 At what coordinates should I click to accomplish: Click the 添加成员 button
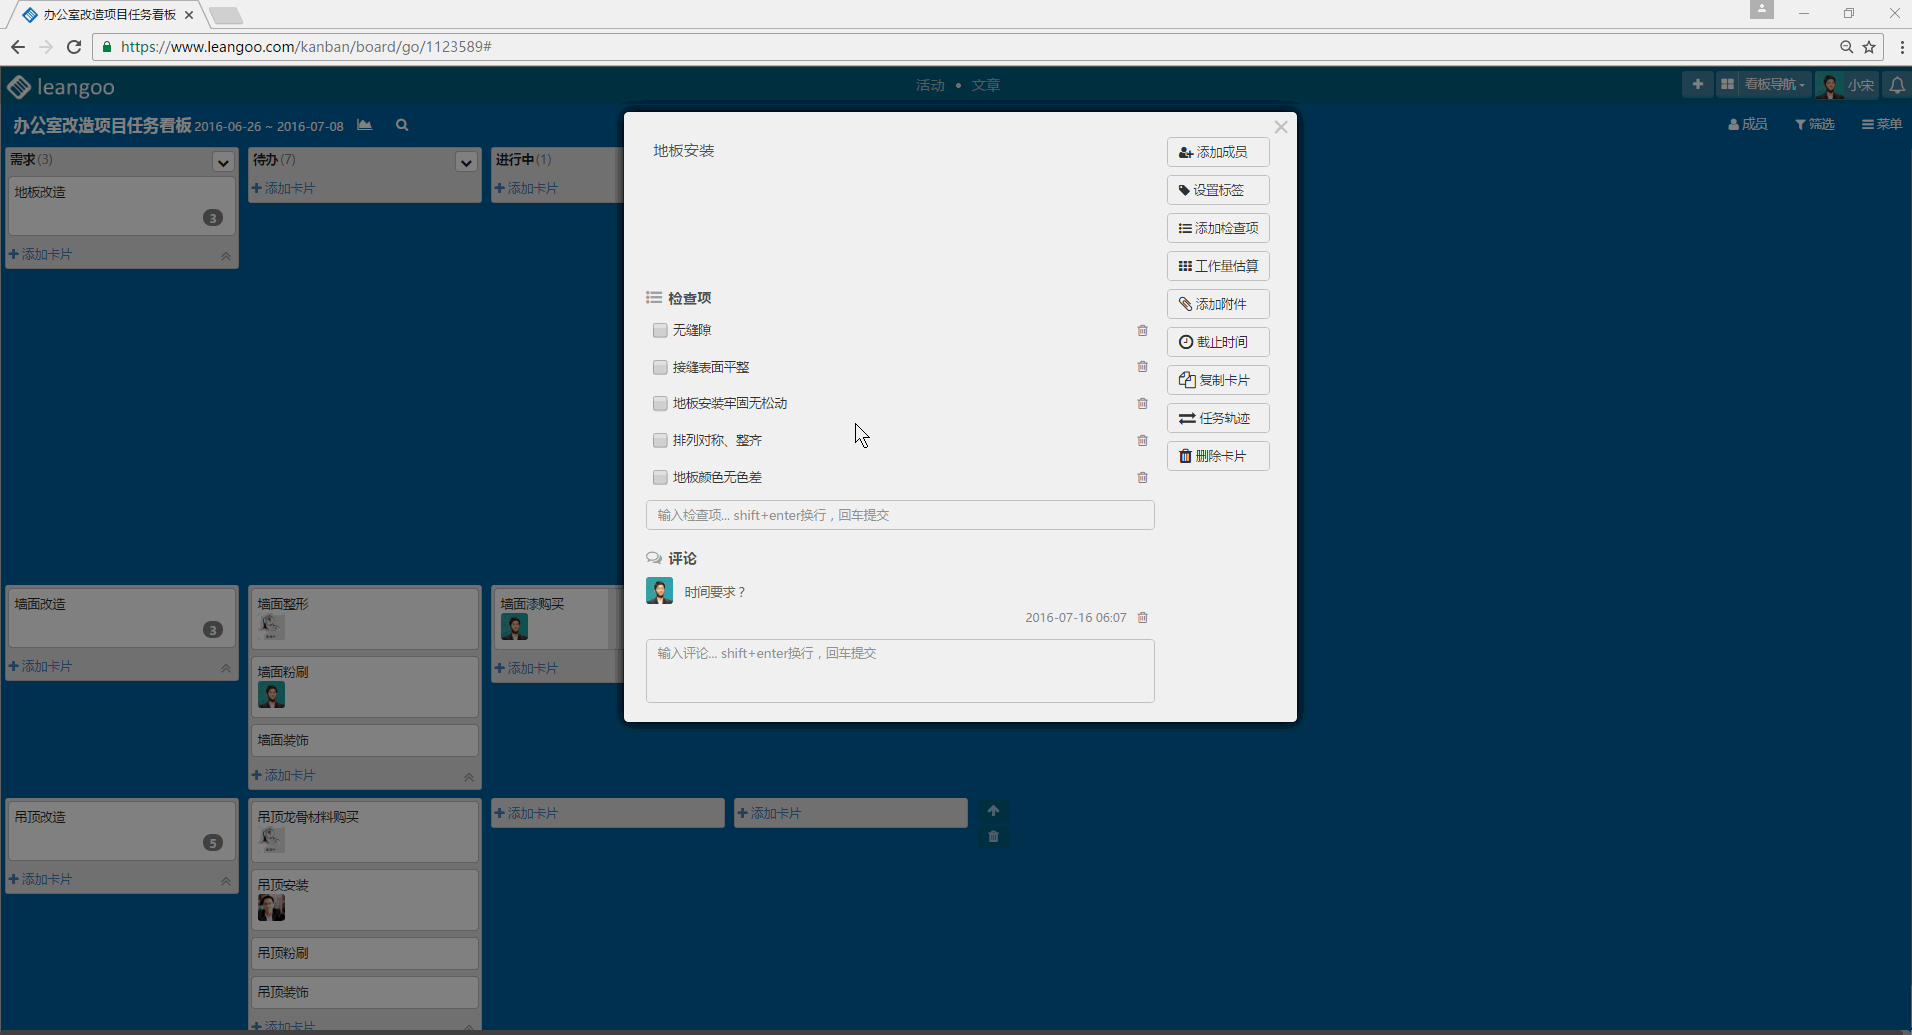[x=1217, y=152]
